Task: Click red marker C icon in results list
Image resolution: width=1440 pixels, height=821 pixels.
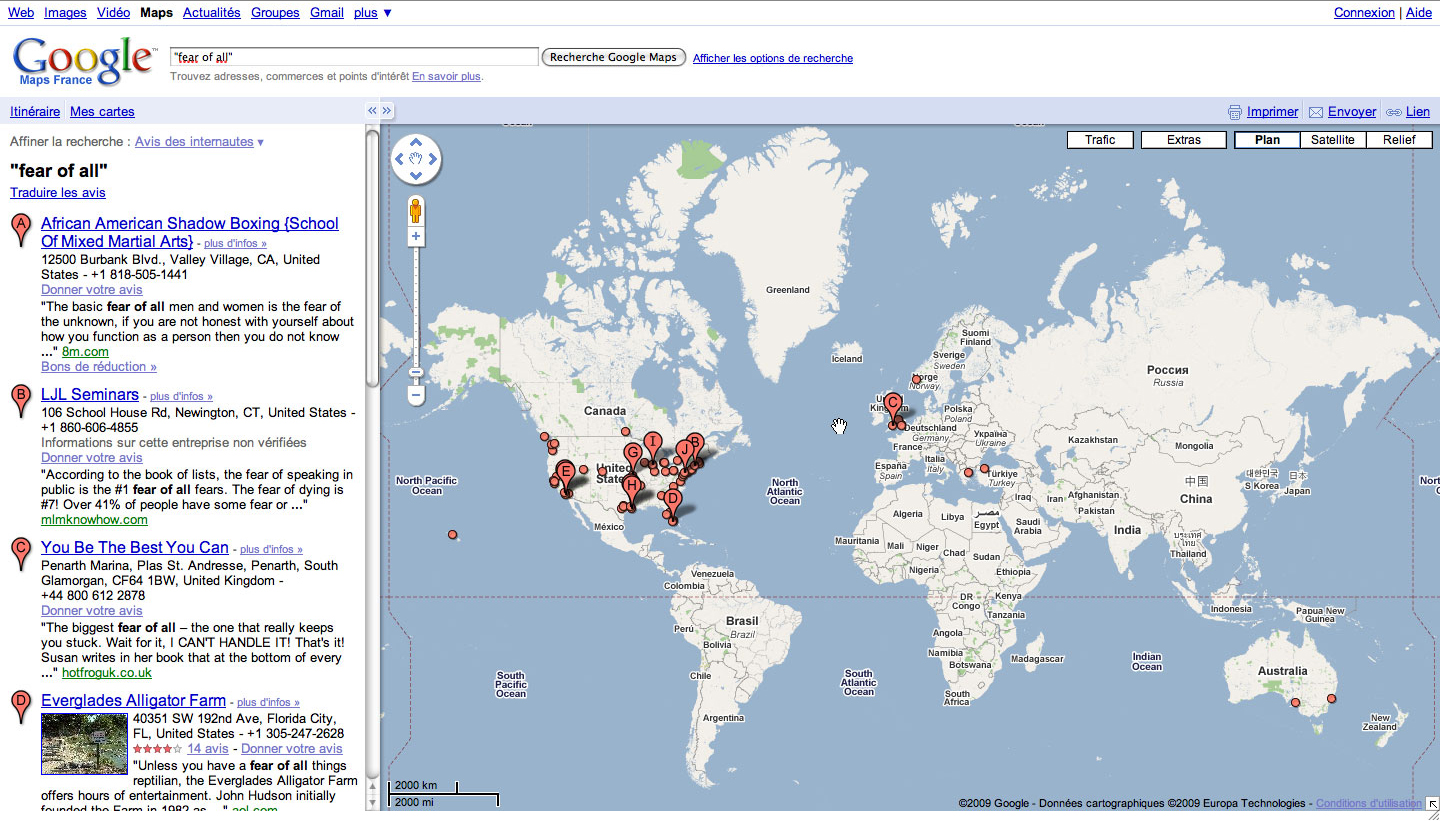Action: click(20, 554)
